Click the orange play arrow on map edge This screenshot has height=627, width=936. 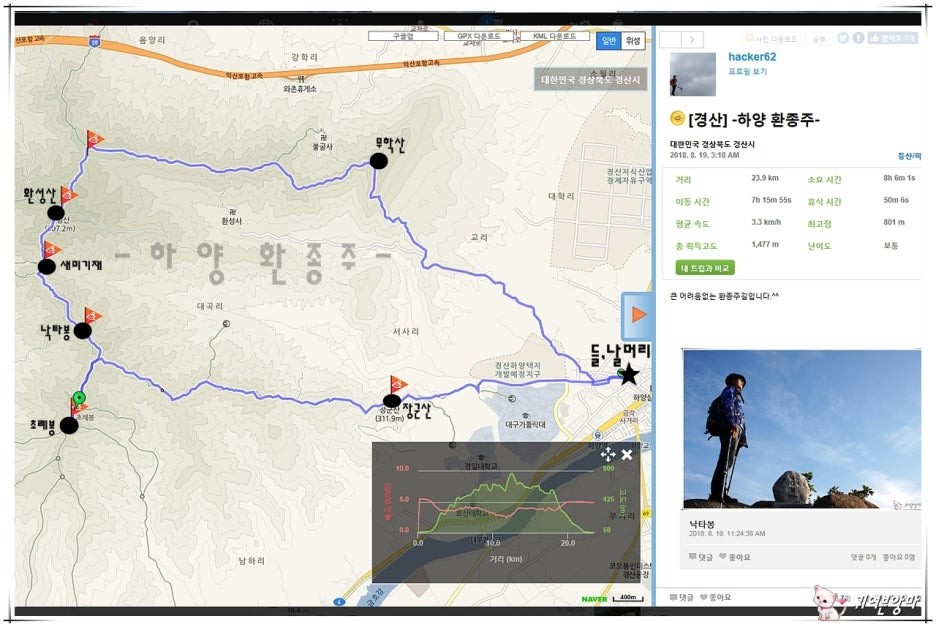click(638, 315)
